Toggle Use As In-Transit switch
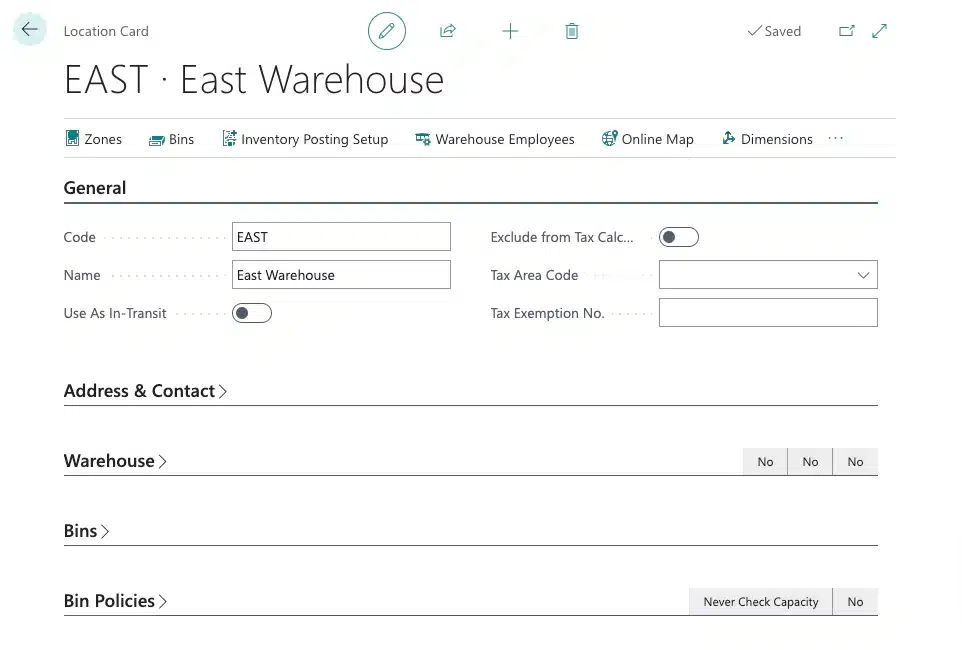This screenshot has height=650, width=962. 252,313
